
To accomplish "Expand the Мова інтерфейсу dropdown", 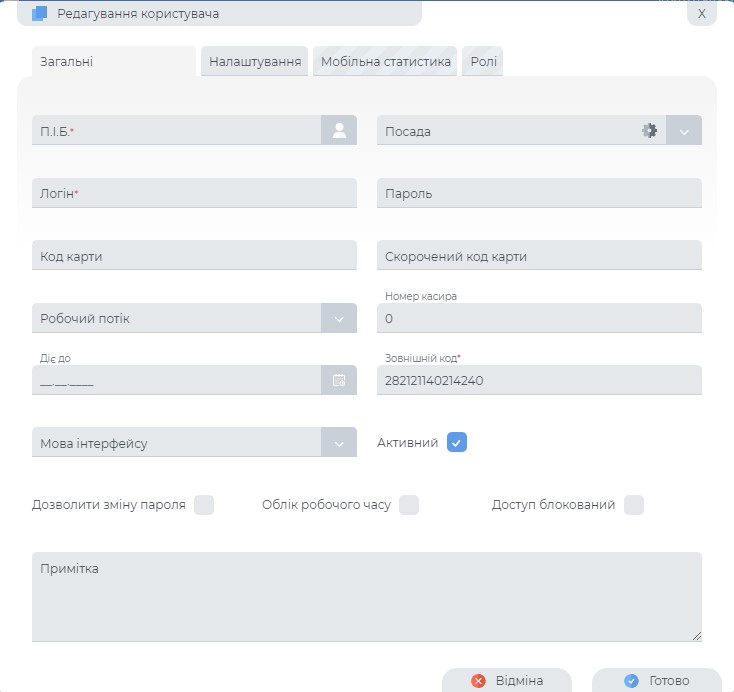I will coord(339,443).
